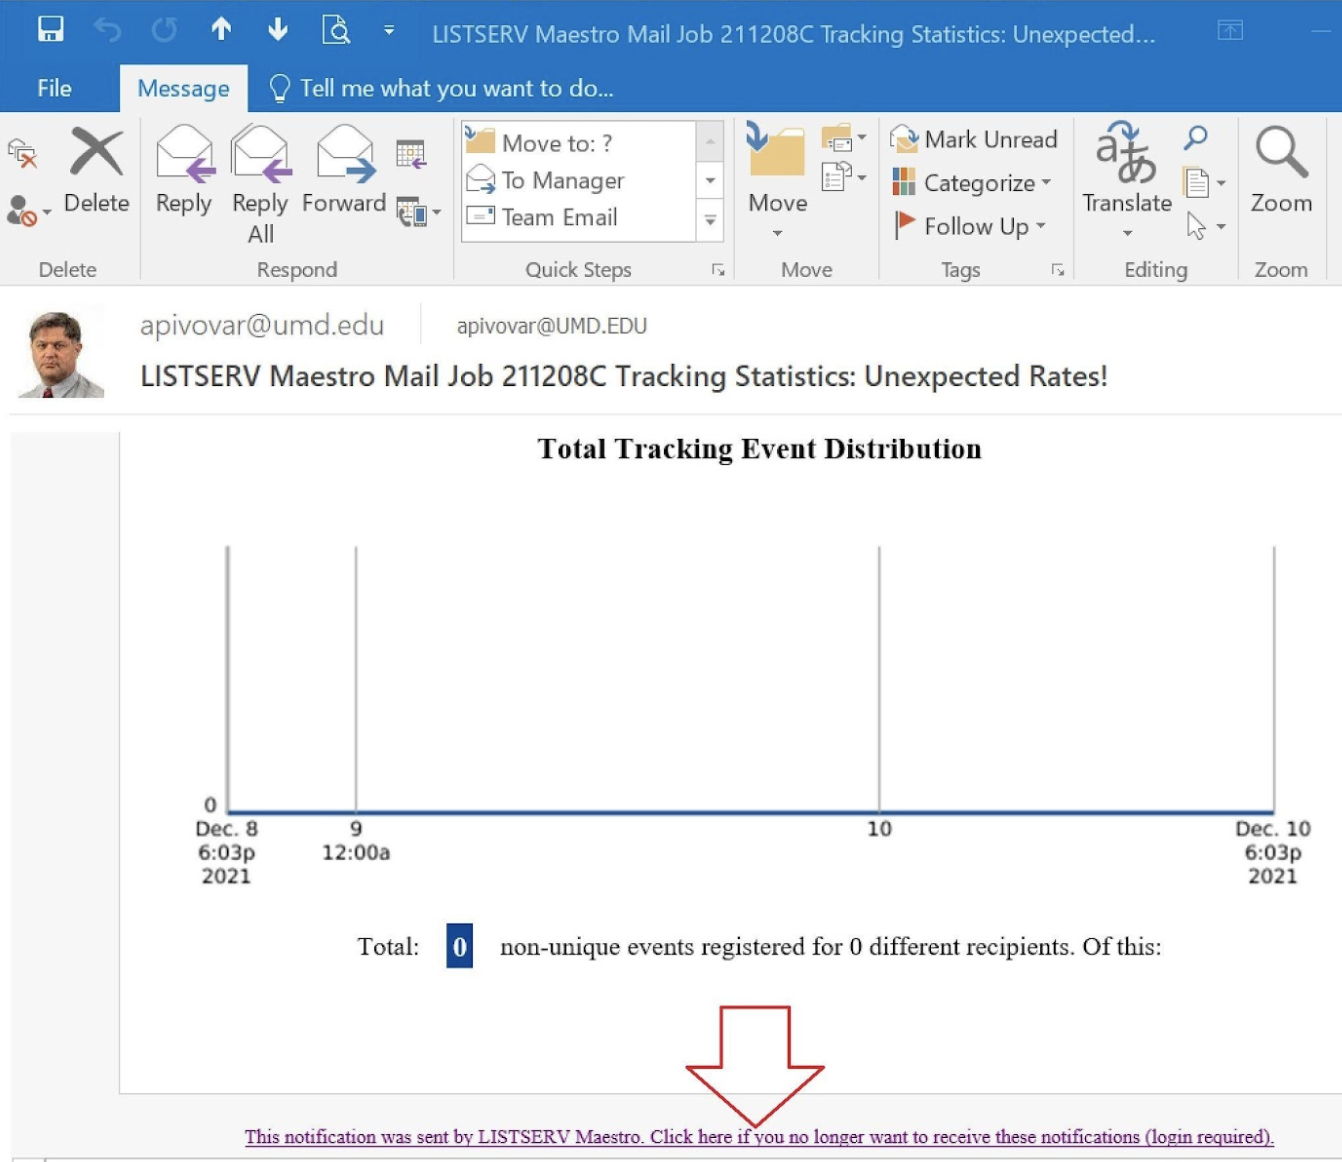Click the Redo arrow in the title bar
This screenshot has width=1342, height=1162.
point(164,30)
